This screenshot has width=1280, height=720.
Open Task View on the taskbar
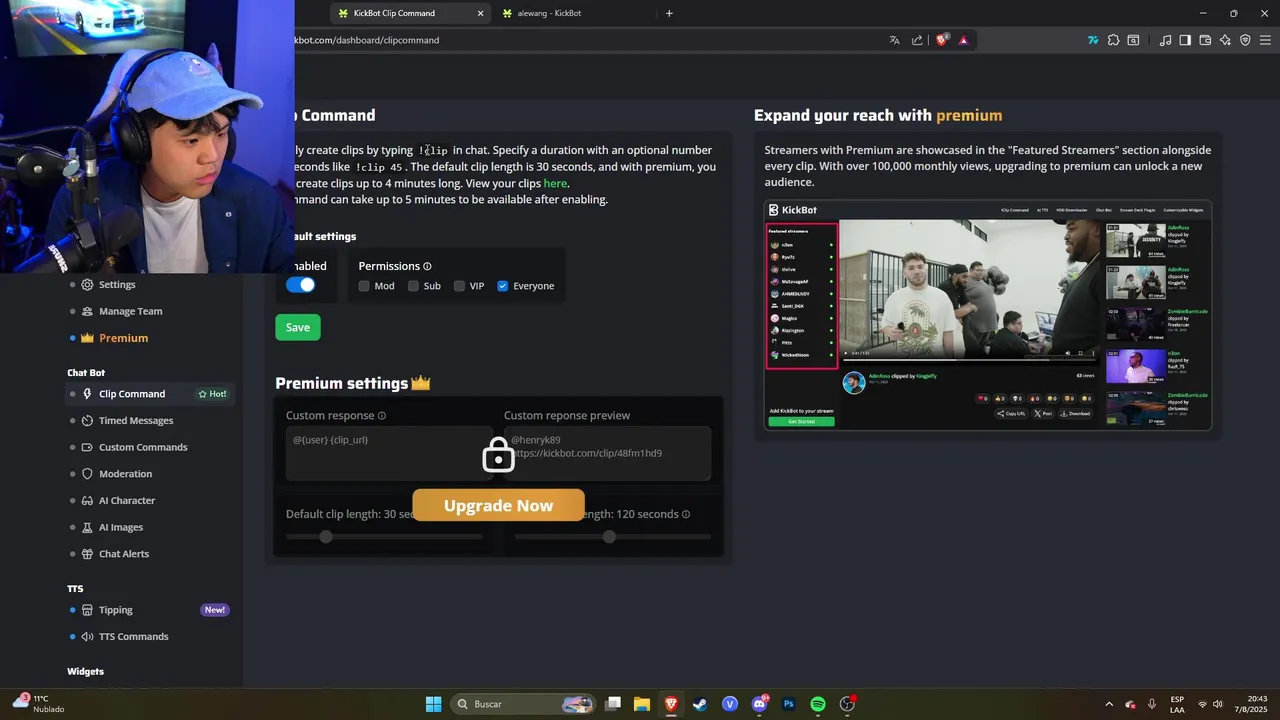click(x=613, y=704)
